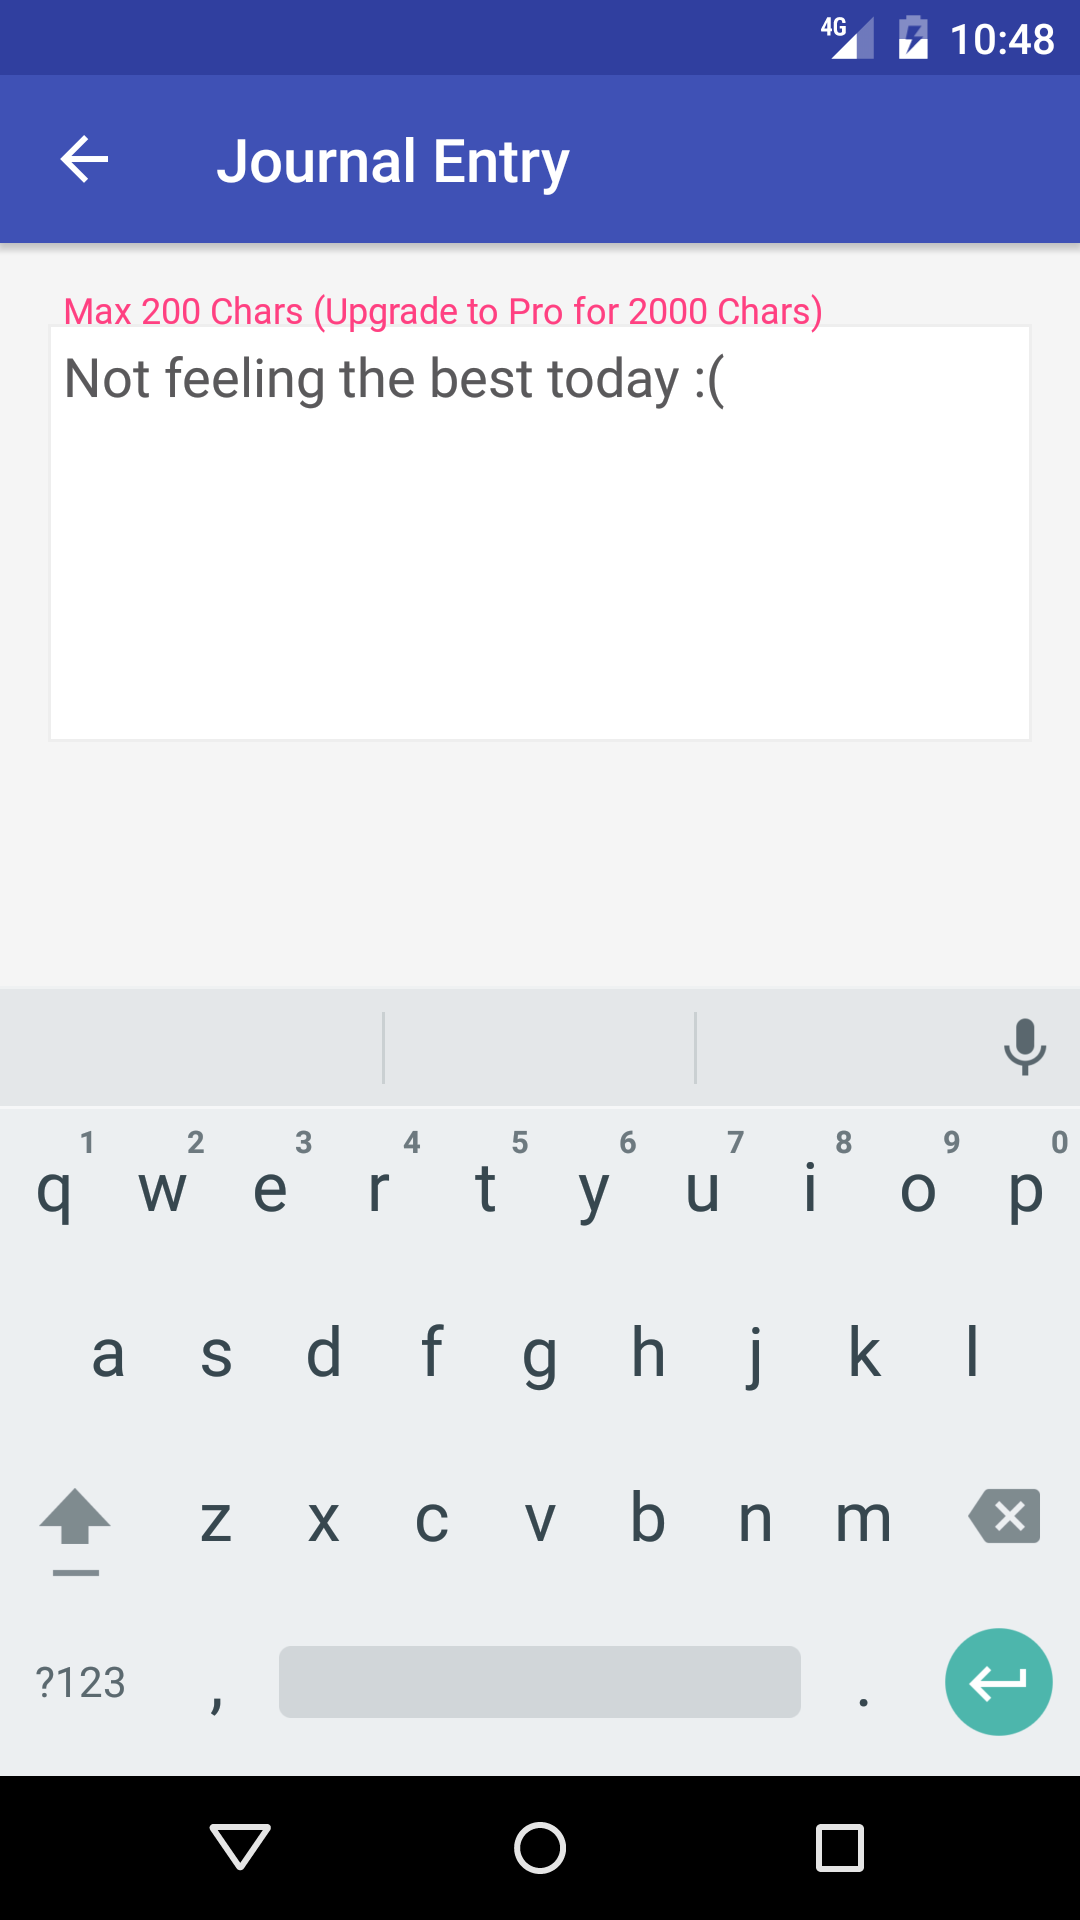Tap the green enter key

(998, 1682)
